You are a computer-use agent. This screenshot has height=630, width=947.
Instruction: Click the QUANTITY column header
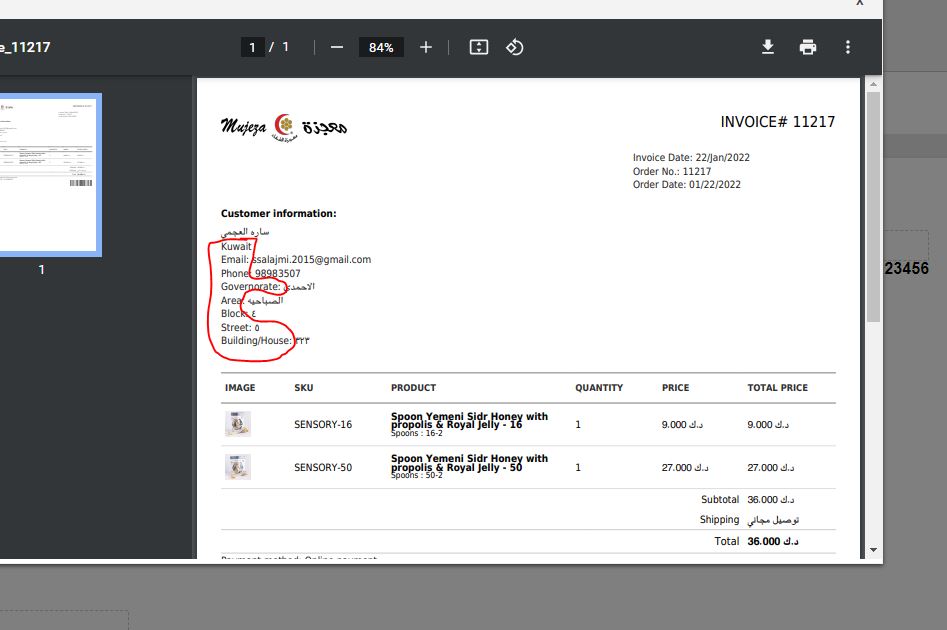pyautogui.click(x=599, y=388)
